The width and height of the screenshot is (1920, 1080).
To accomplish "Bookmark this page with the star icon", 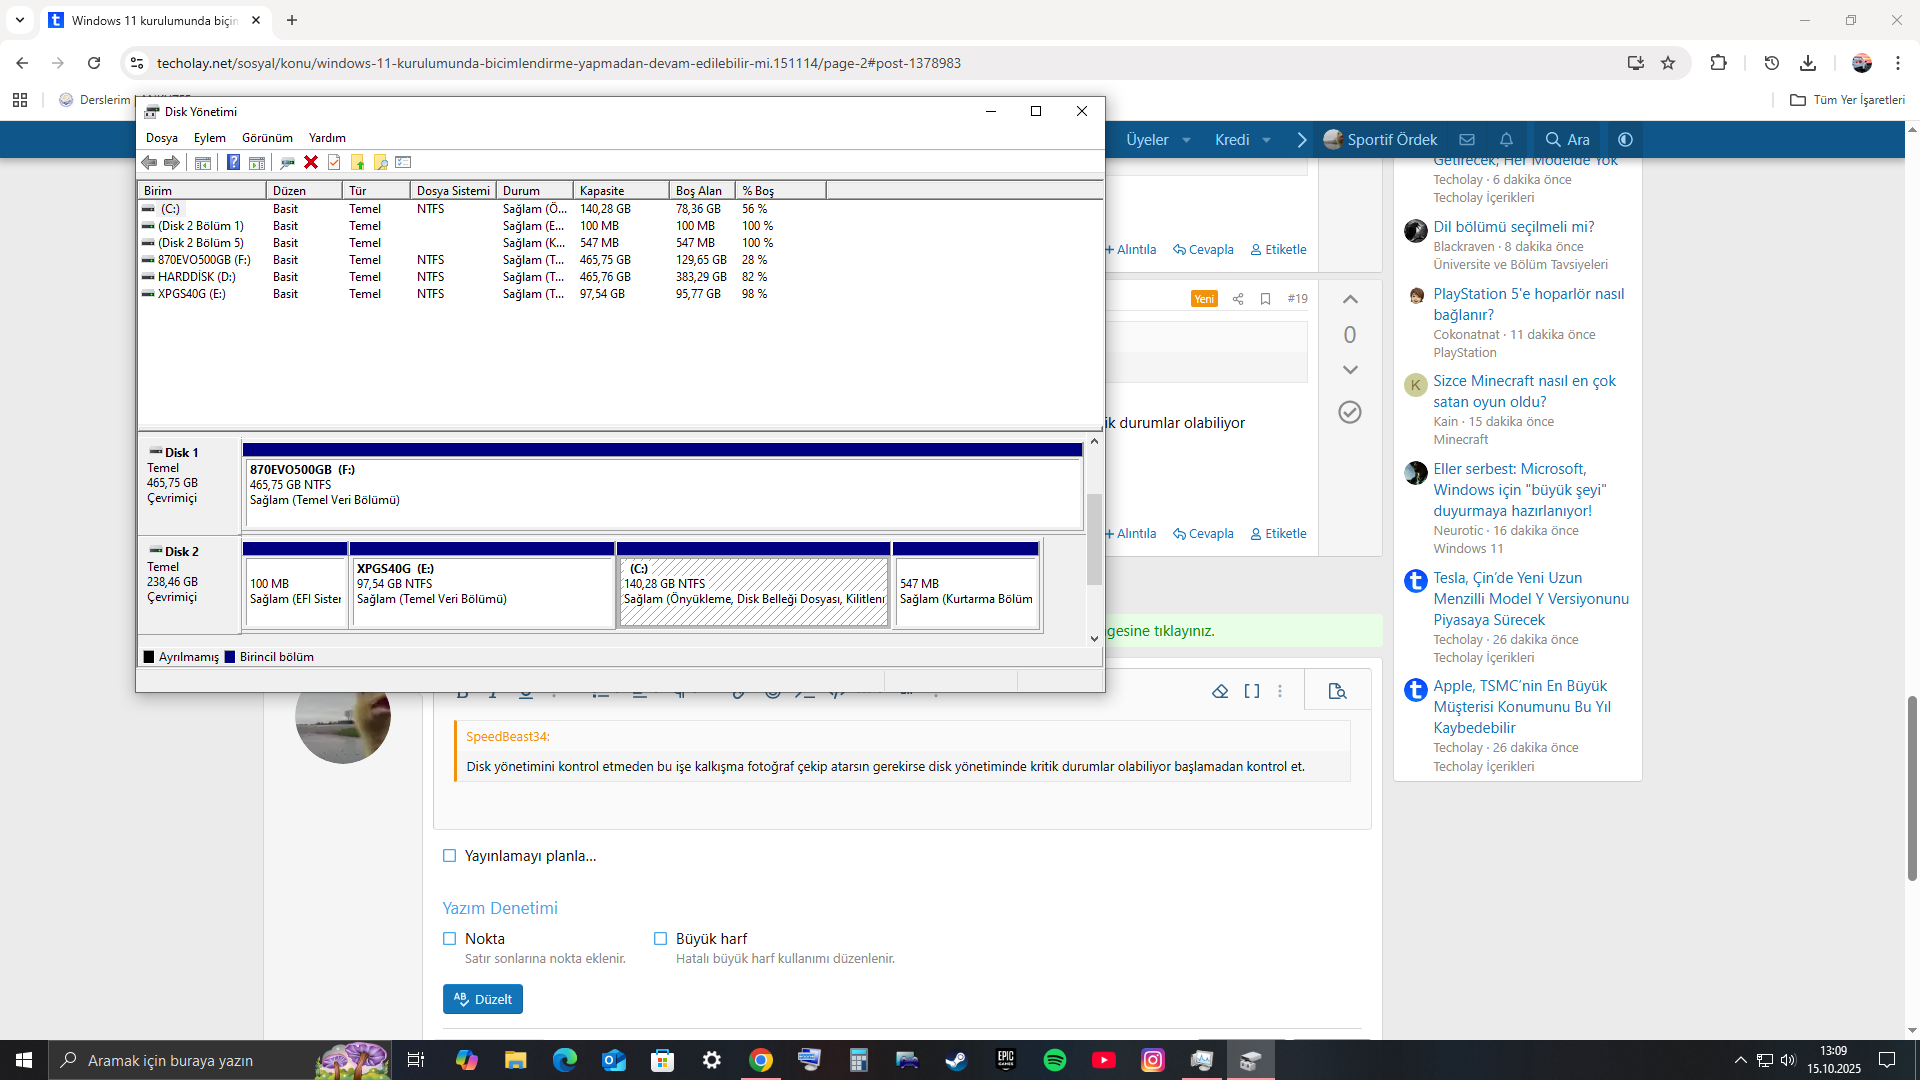I will coord(1668,63).
